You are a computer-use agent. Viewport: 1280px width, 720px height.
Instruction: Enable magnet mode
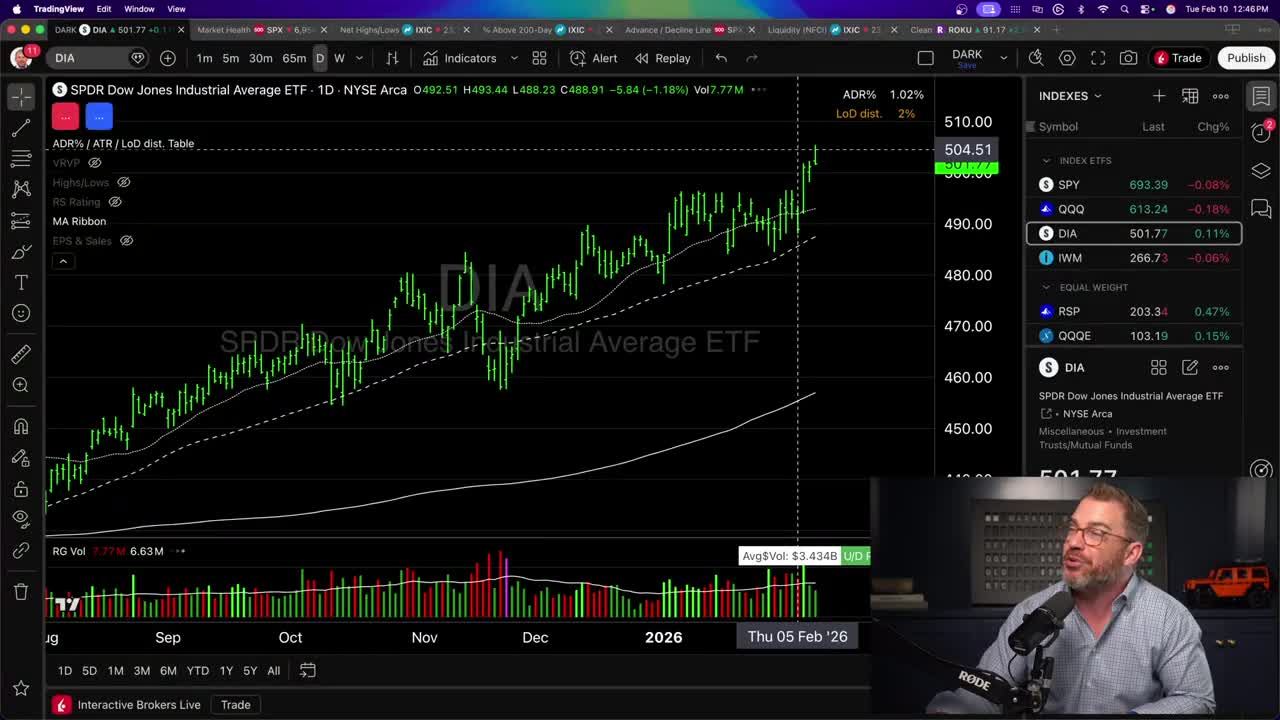(21, 425)
